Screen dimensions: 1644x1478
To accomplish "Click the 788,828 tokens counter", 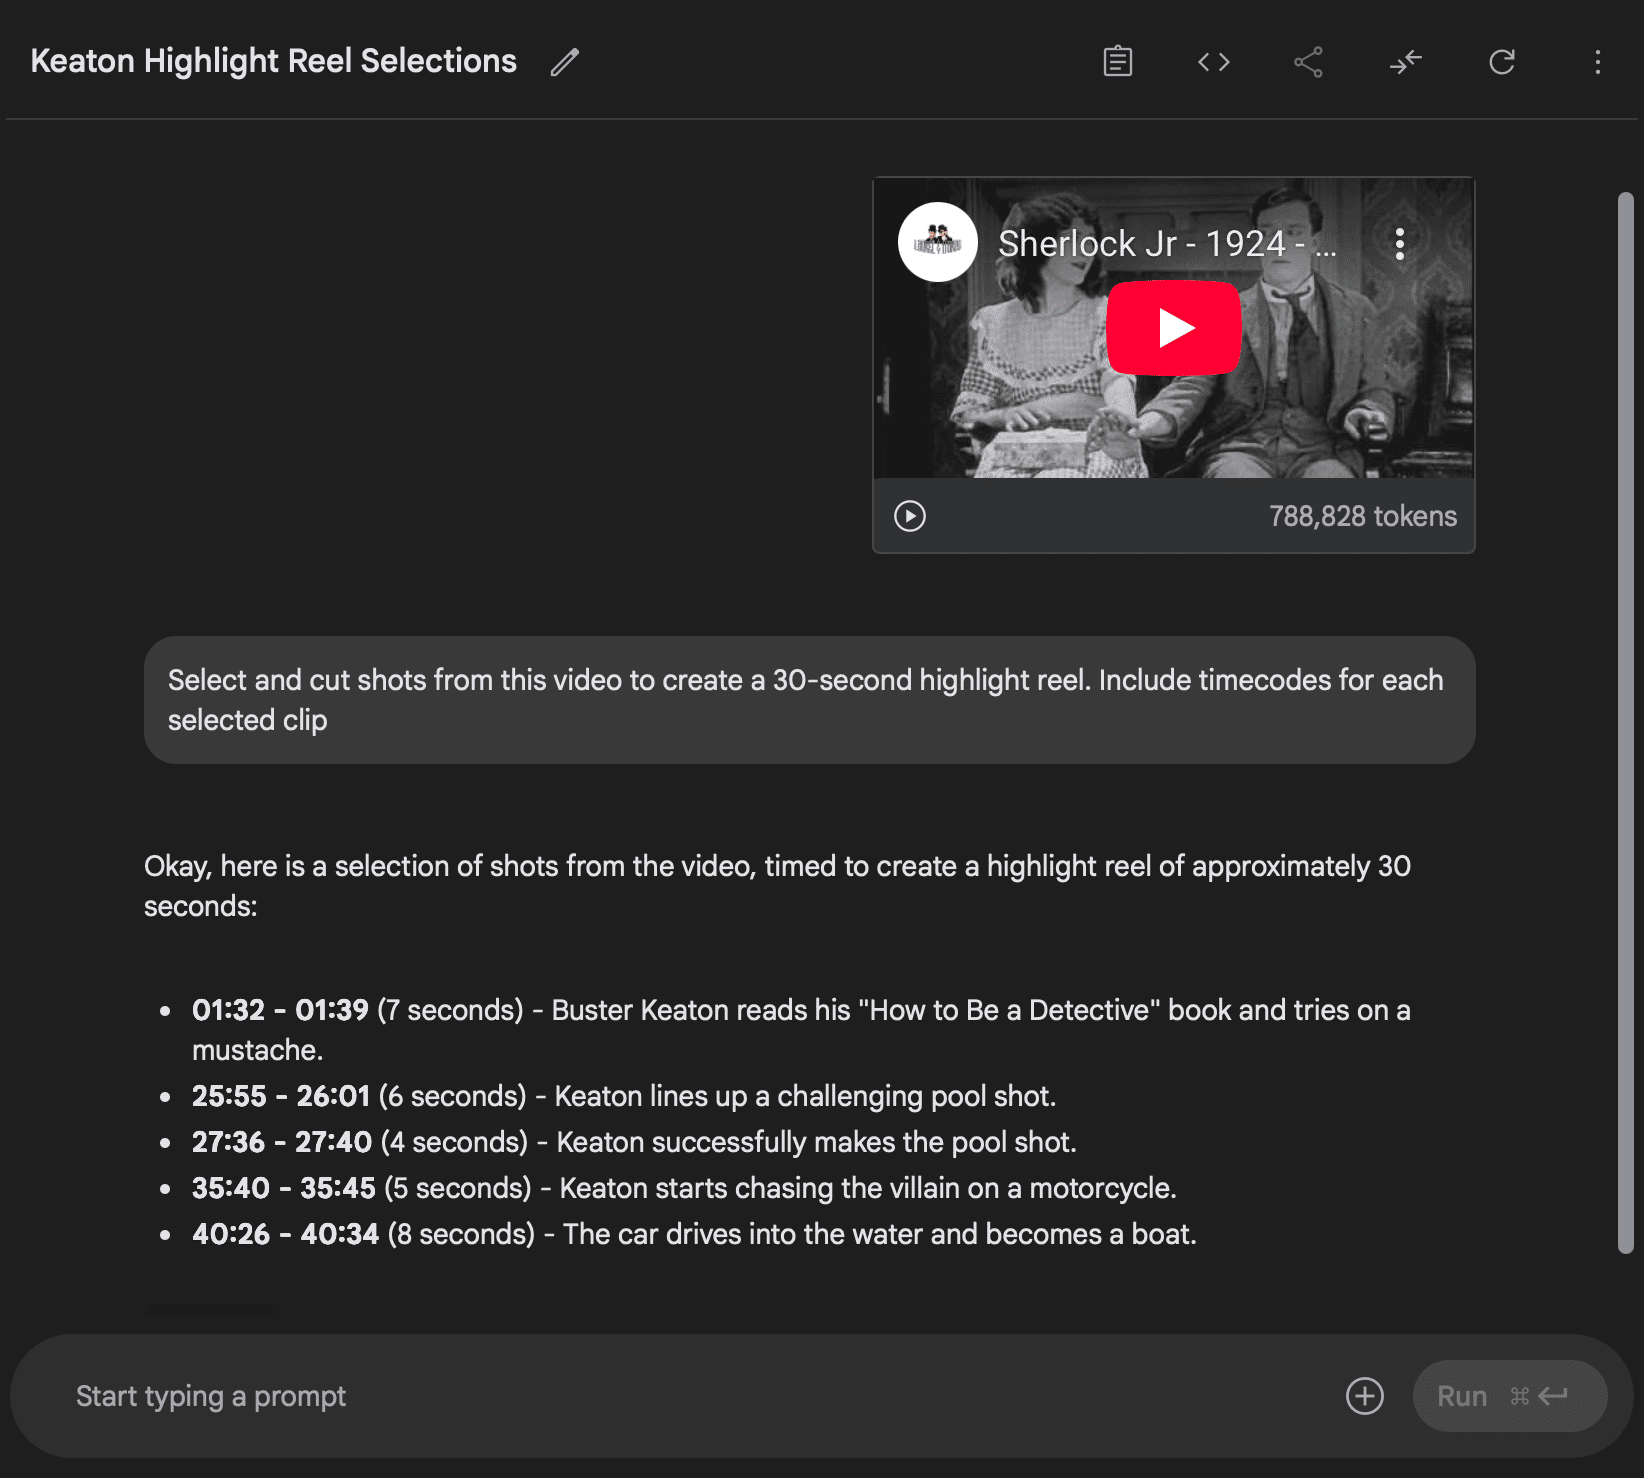I will point(1362,516).
